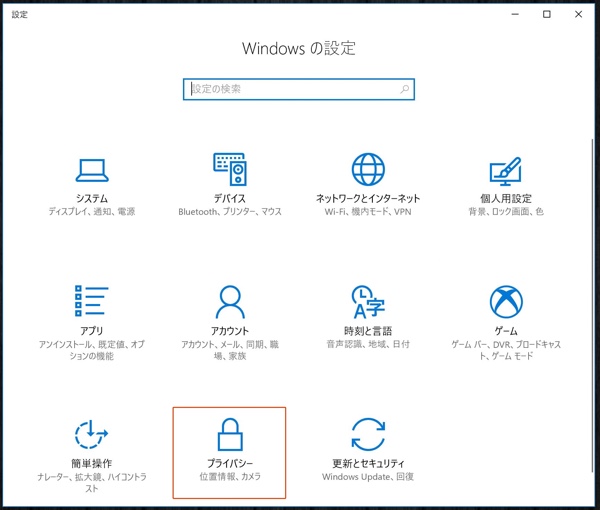This screenshot has width=600, height=510.
Task: Click the 簡単操作 title label
Action: (91, 463)
